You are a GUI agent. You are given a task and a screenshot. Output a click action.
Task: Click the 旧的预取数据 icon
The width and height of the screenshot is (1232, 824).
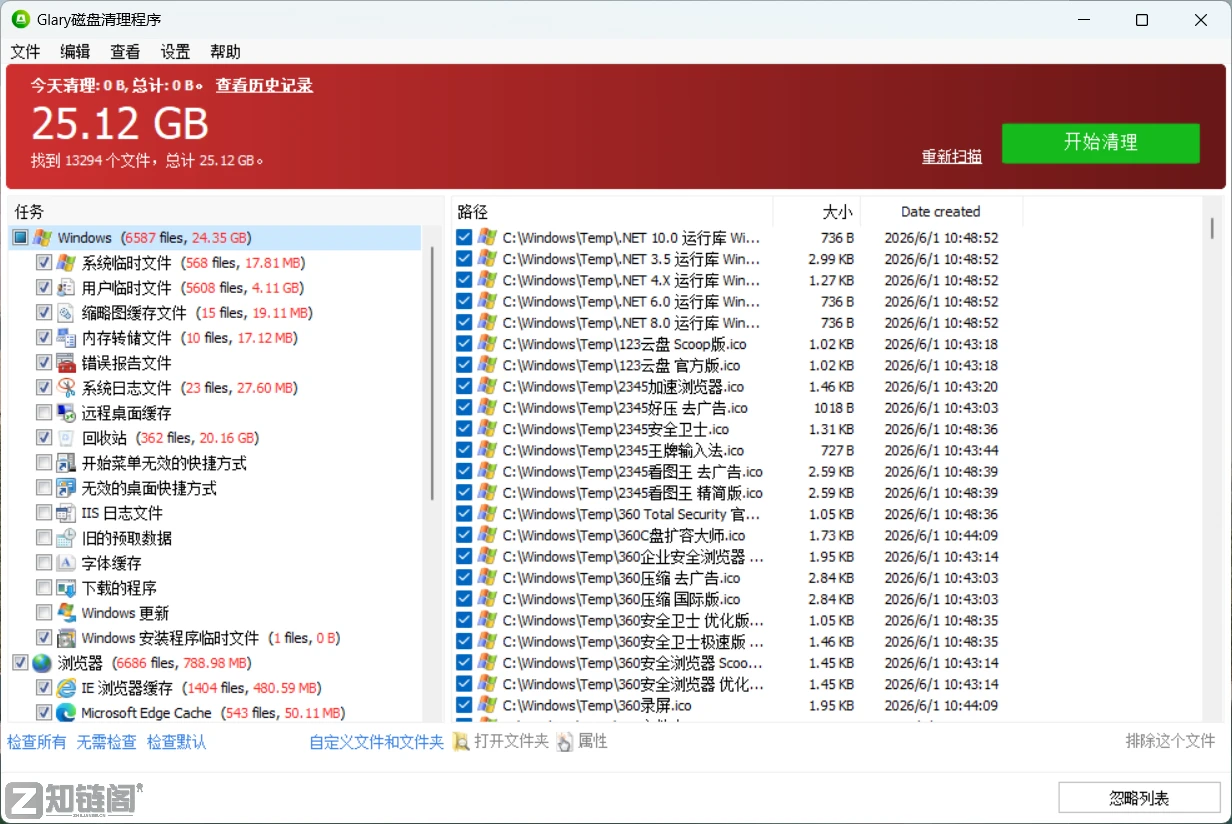(66, 538)
